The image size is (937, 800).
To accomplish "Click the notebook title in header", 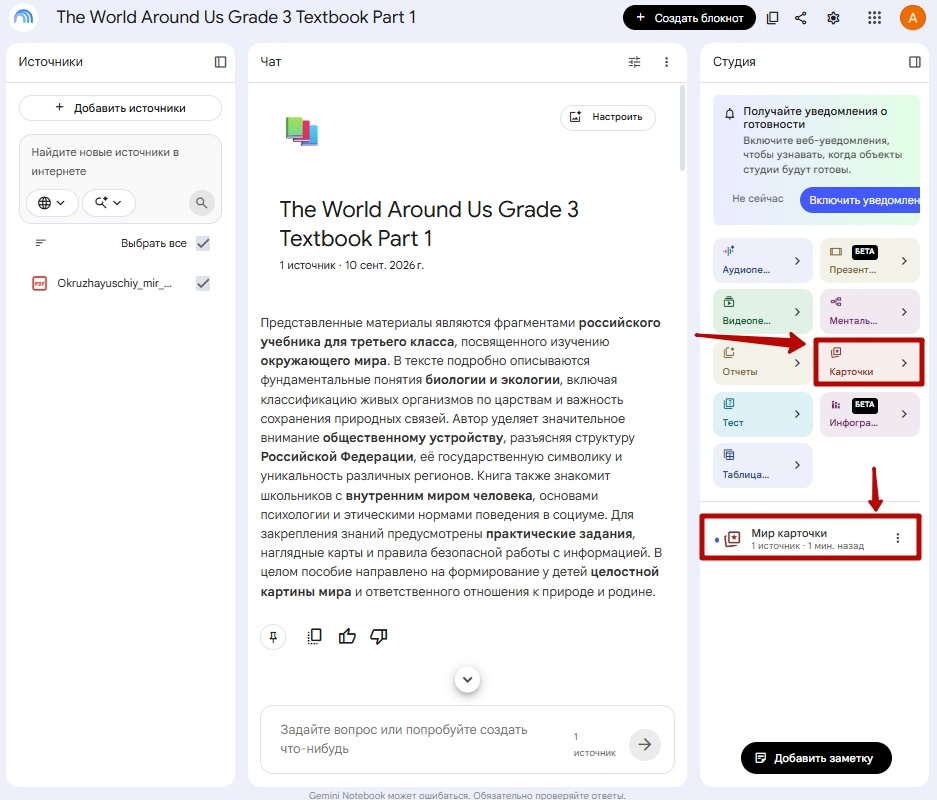I will point(236,17).
